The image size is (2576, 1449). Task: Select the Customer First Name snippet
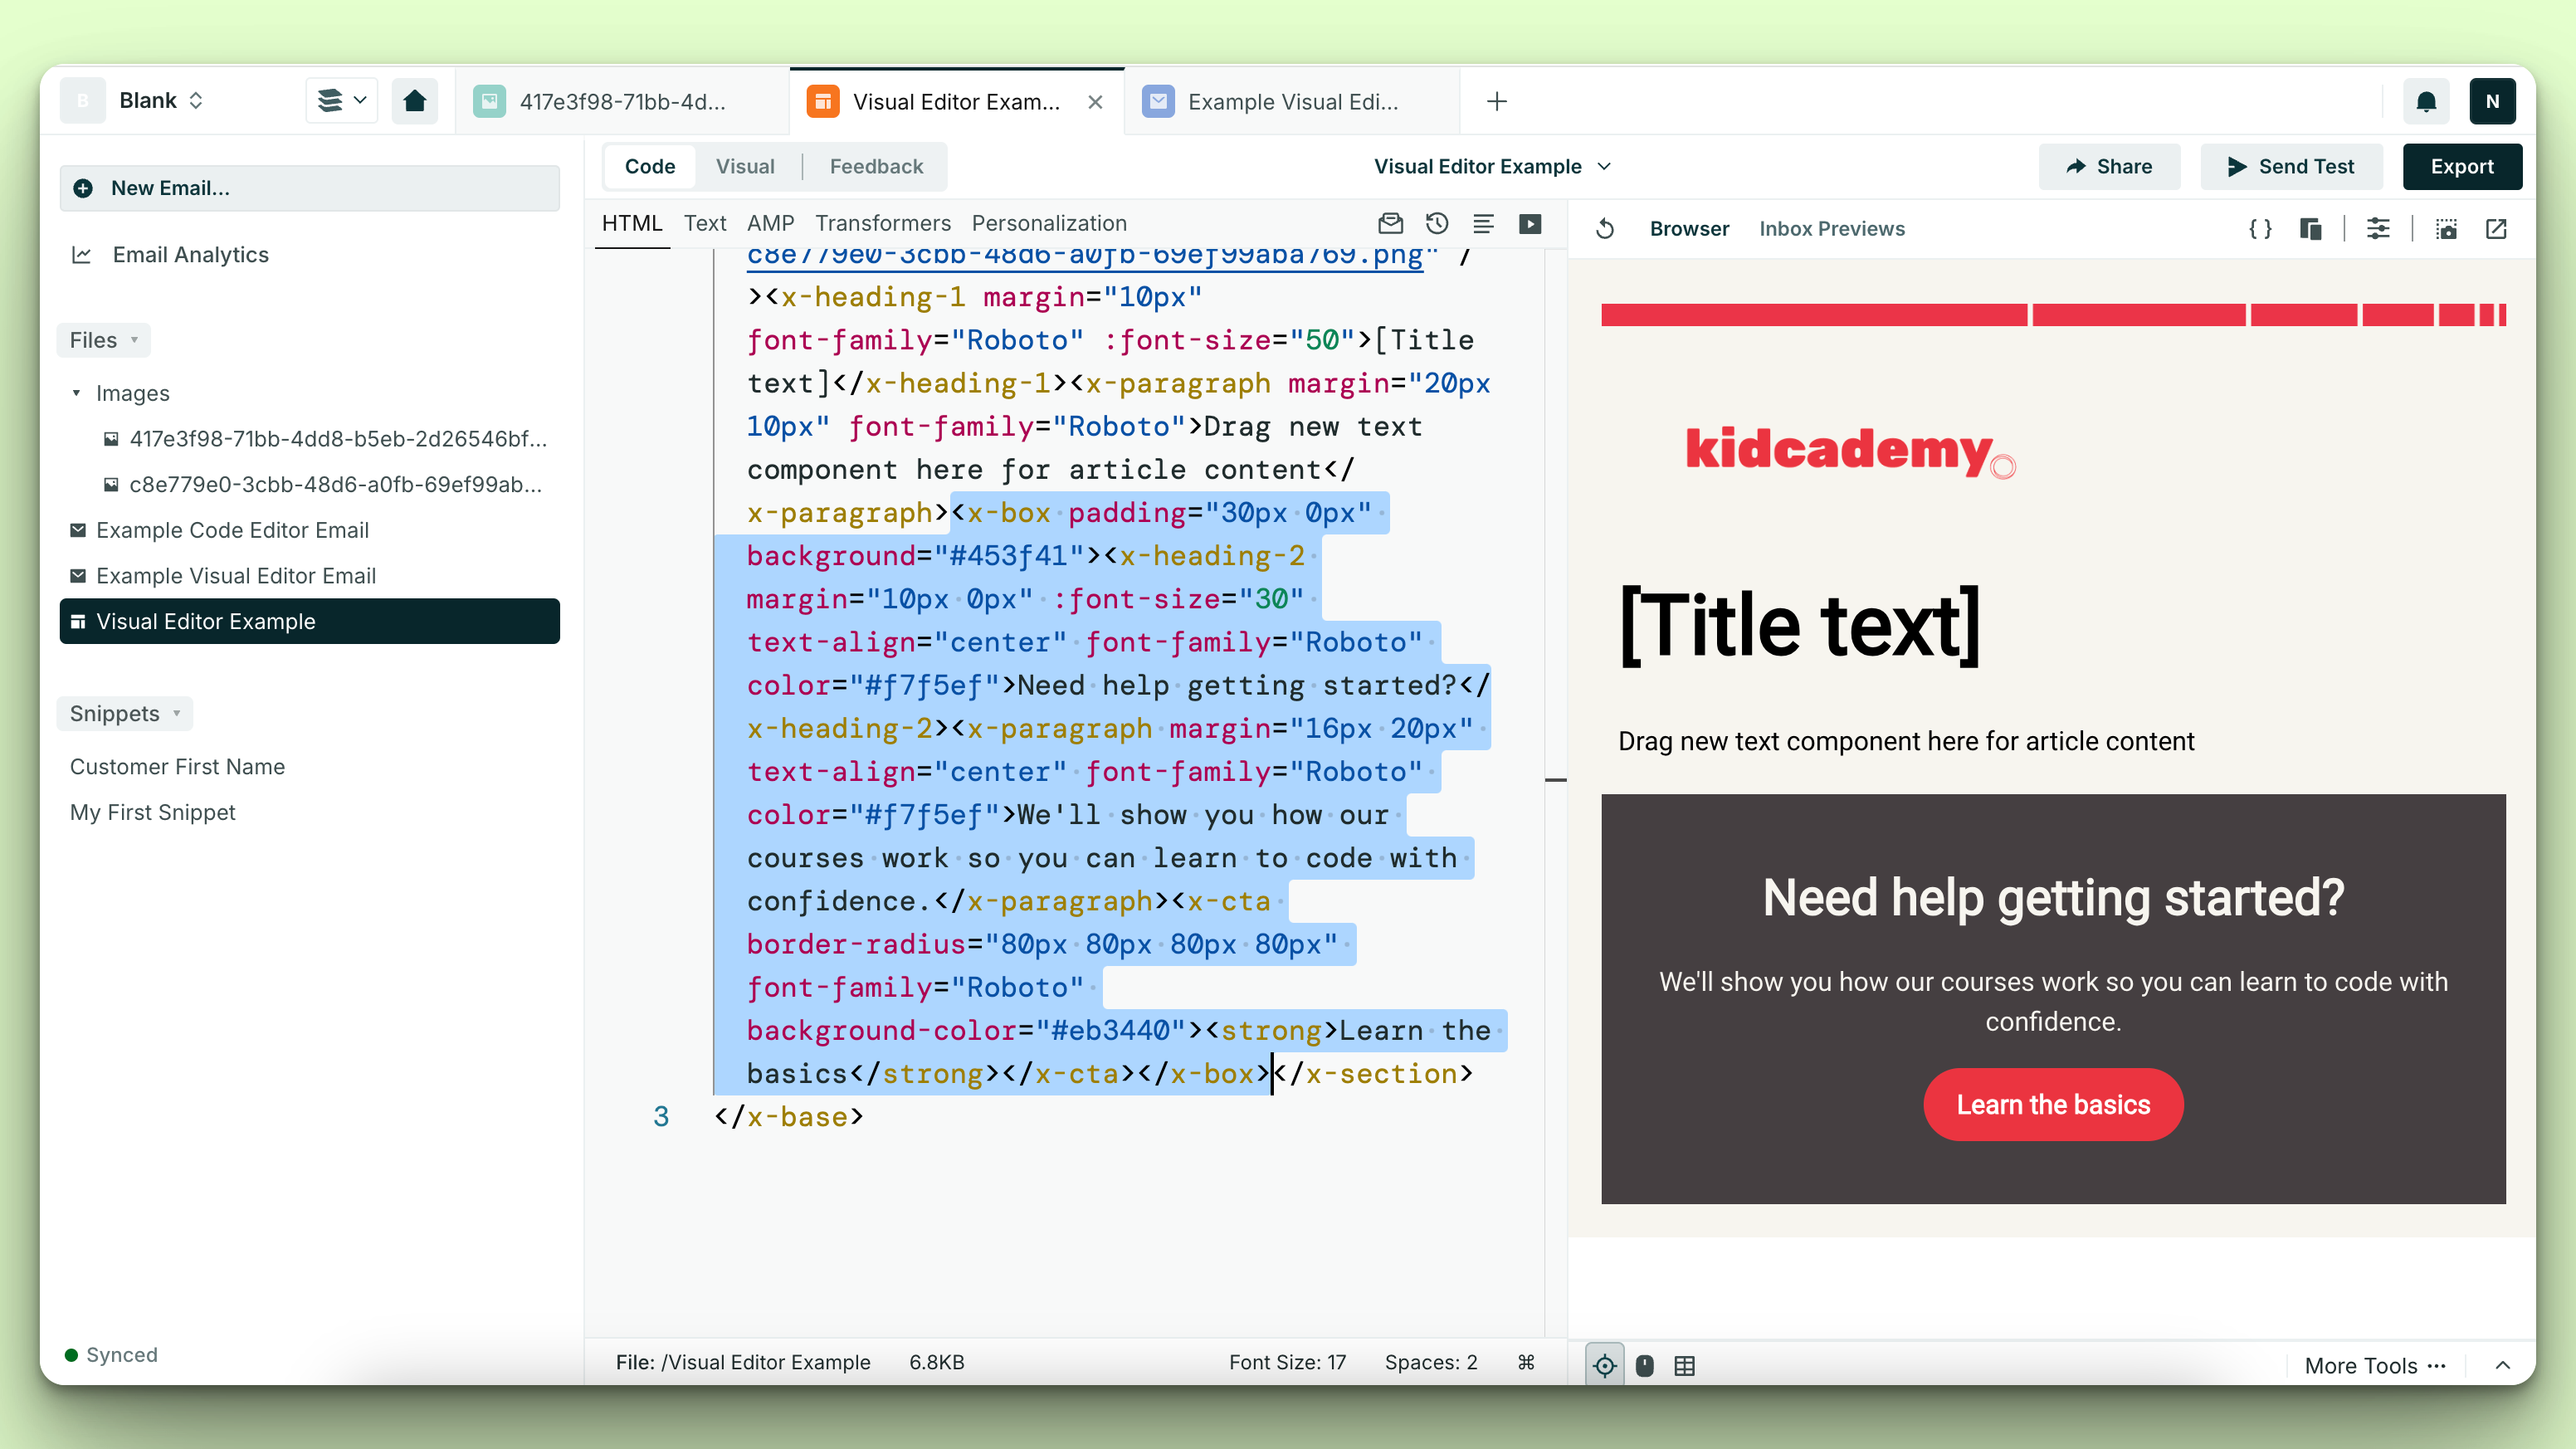(x=177, y=766)
